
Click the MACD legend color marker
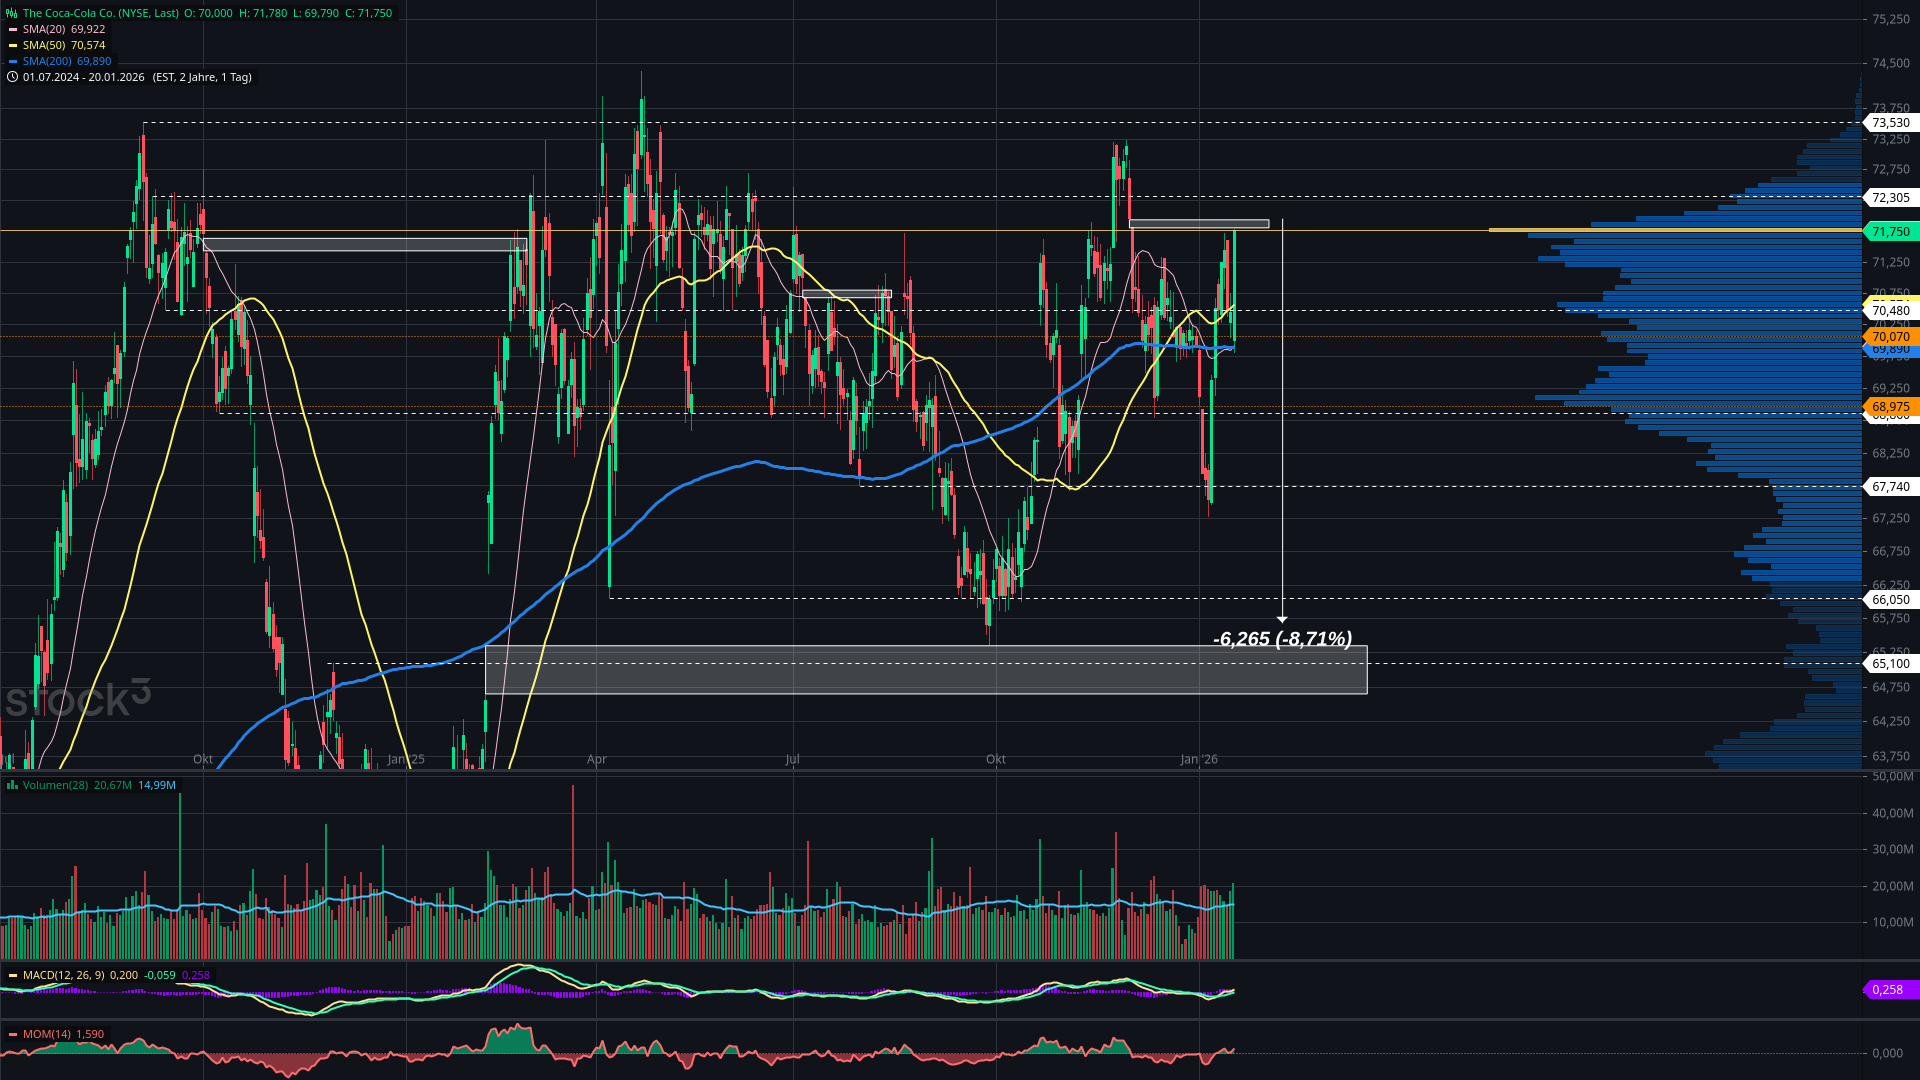[x=13, y=975]
